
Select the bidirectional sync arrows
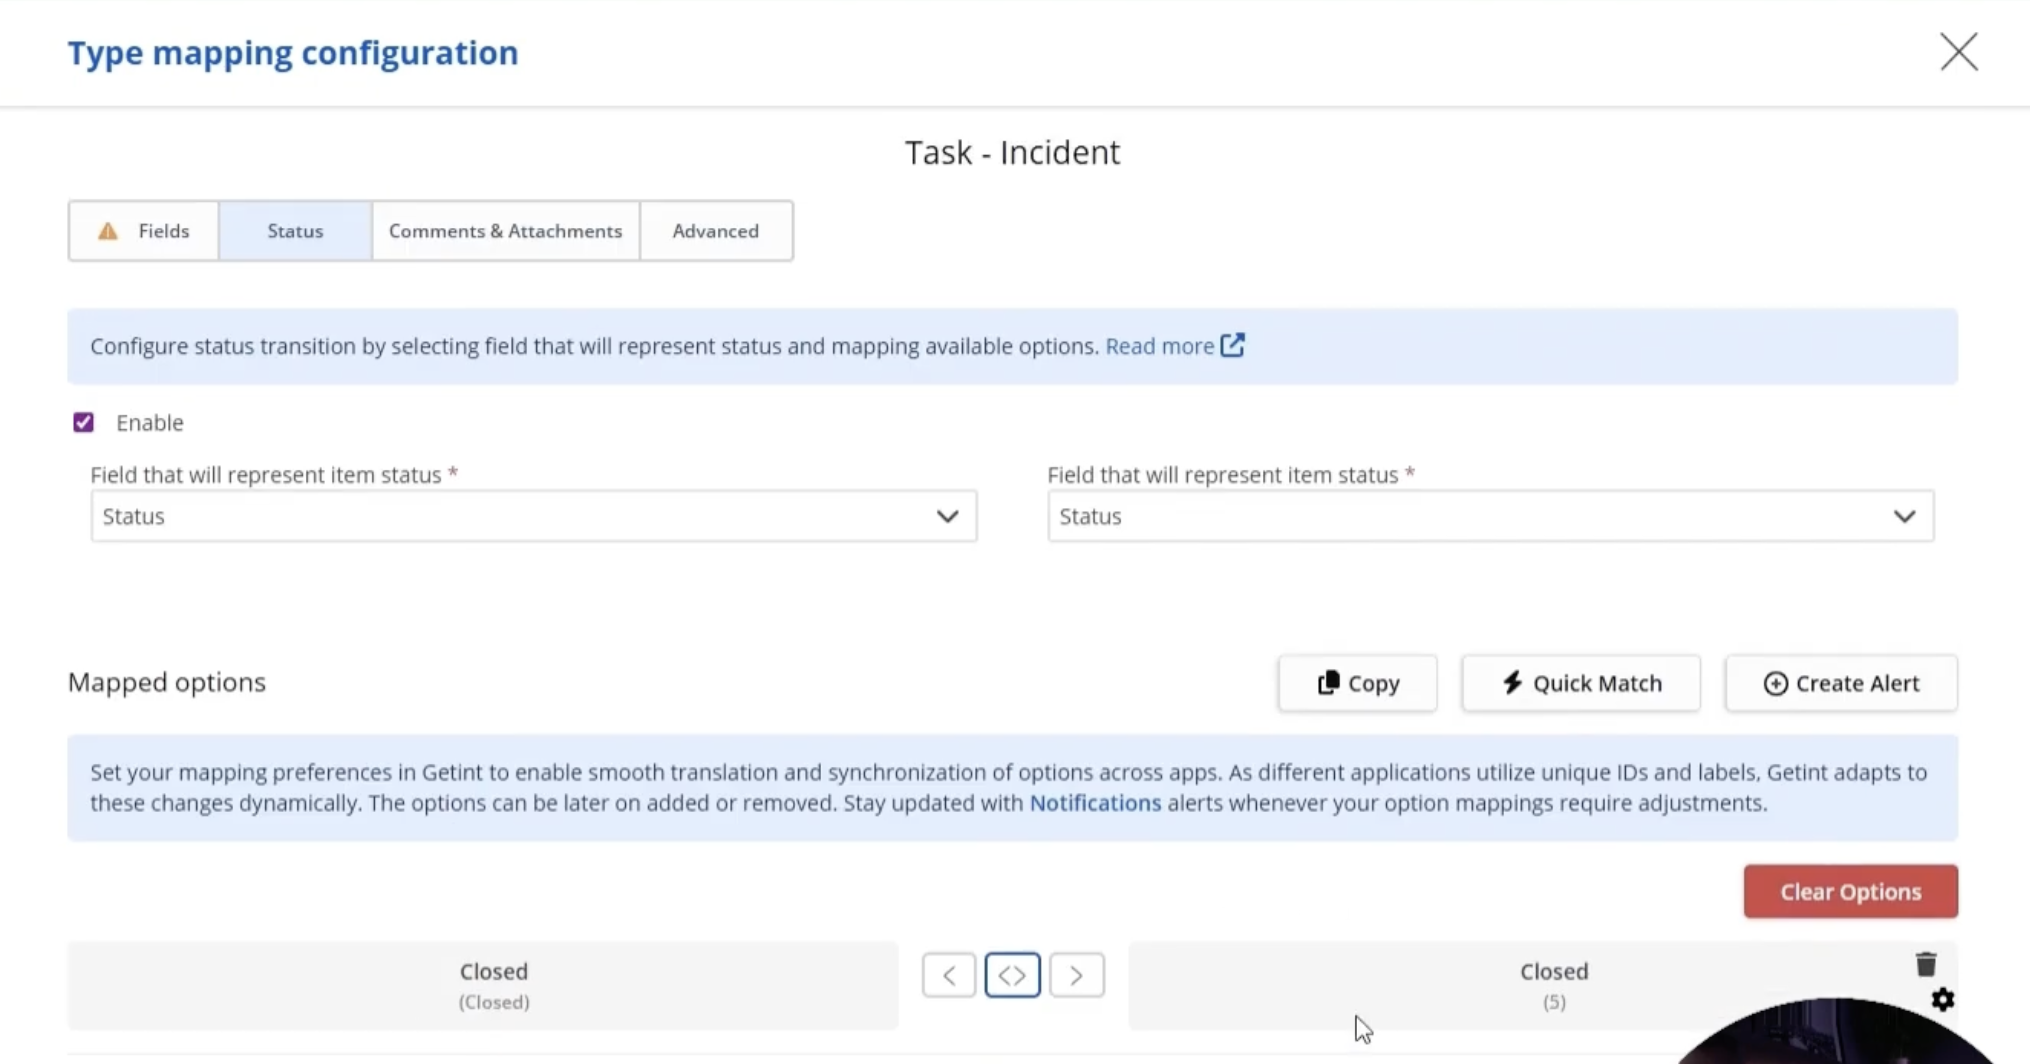click(x=1012, y=975)
